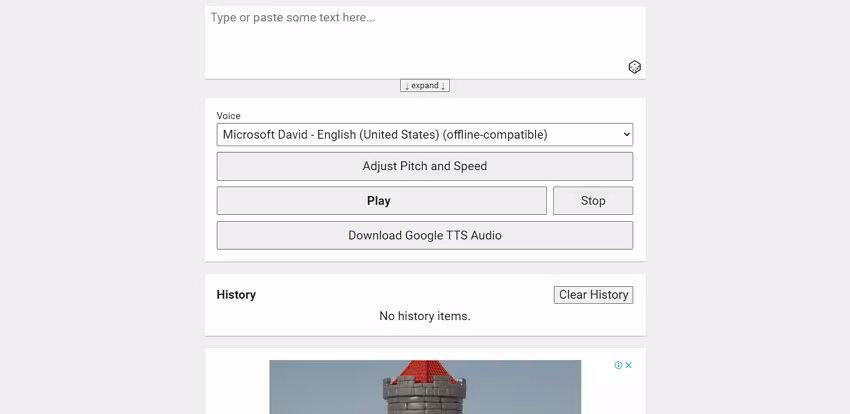Click the right arrow on the expand button
The width and height of the screenshot is (850, 414).
pos(443,86)
